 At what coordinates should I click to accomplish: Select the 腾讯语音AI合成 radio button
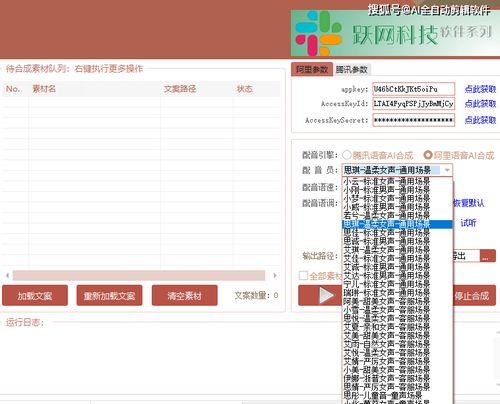click(347, 155)
